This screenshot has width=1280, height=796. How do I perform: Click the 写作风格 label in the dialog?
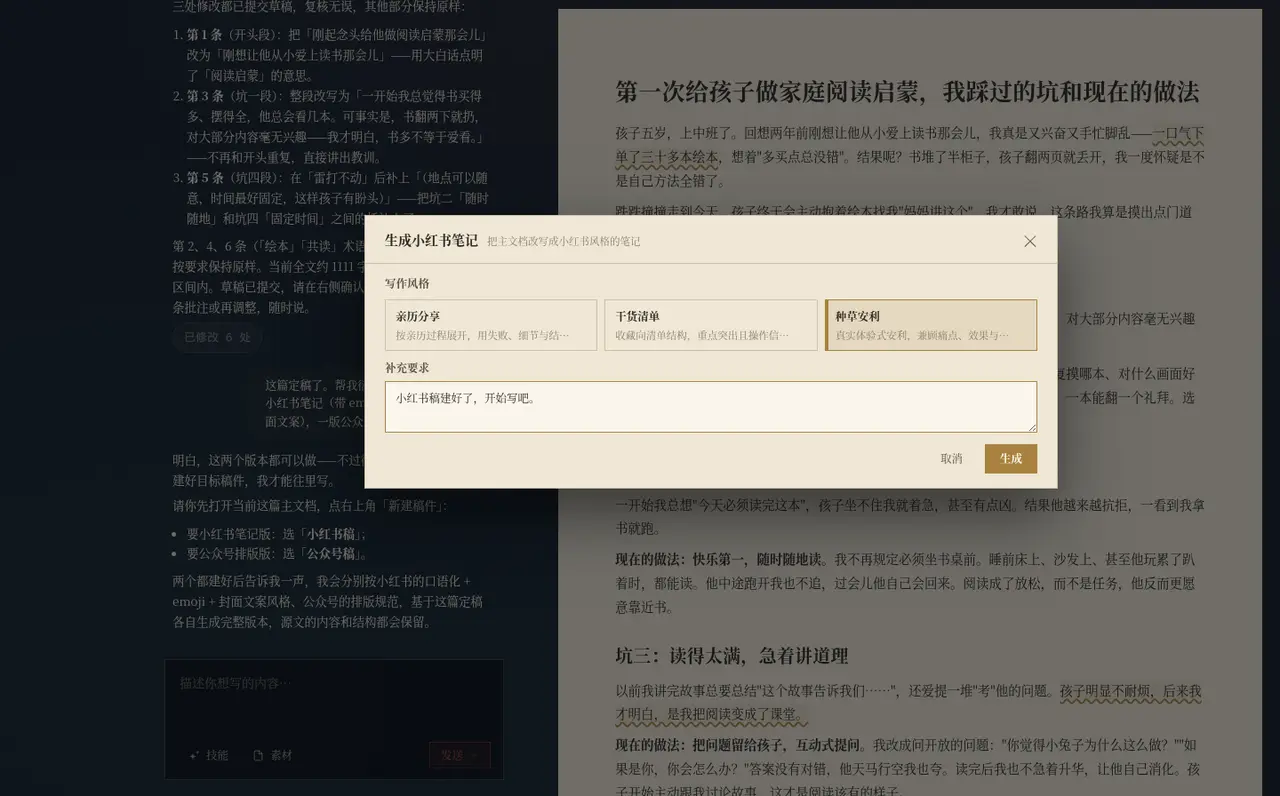click(x=407, y=284)
